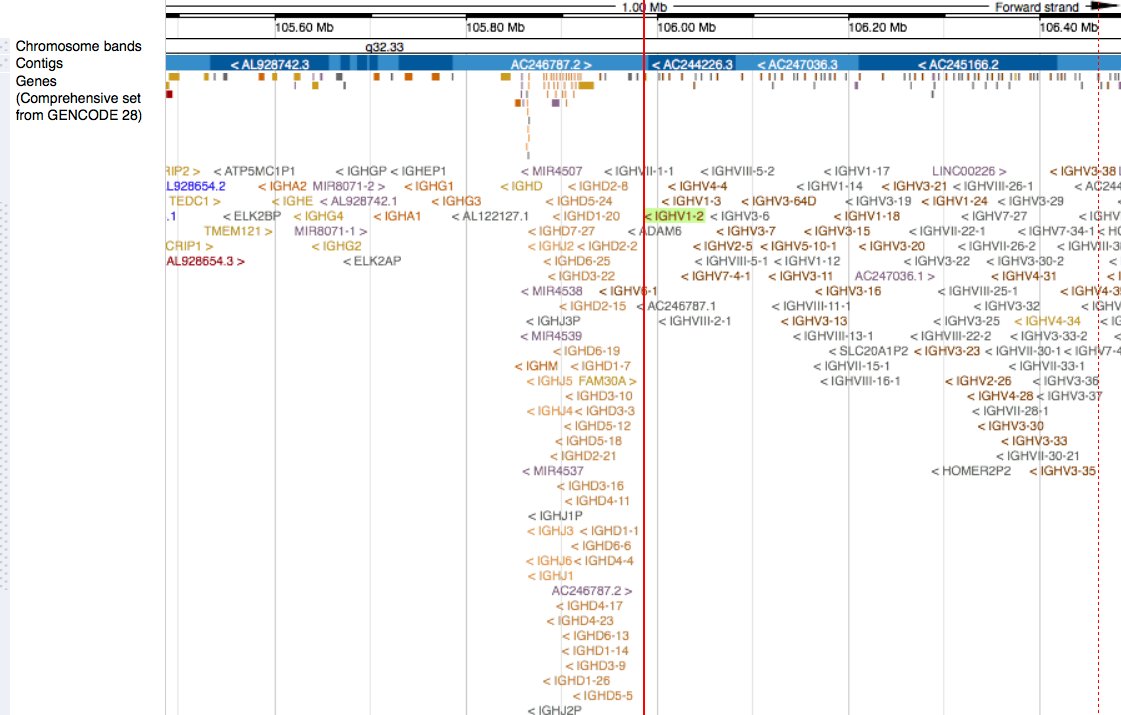Screen dimensions: 1121x715
Task: Select contig AC245166.2 bar
Action: 959,64
